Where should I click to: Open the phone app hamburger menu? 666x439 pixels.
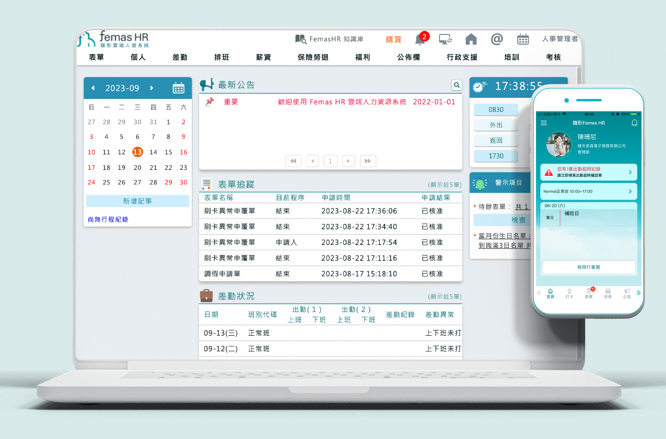(x=544, y=123)
